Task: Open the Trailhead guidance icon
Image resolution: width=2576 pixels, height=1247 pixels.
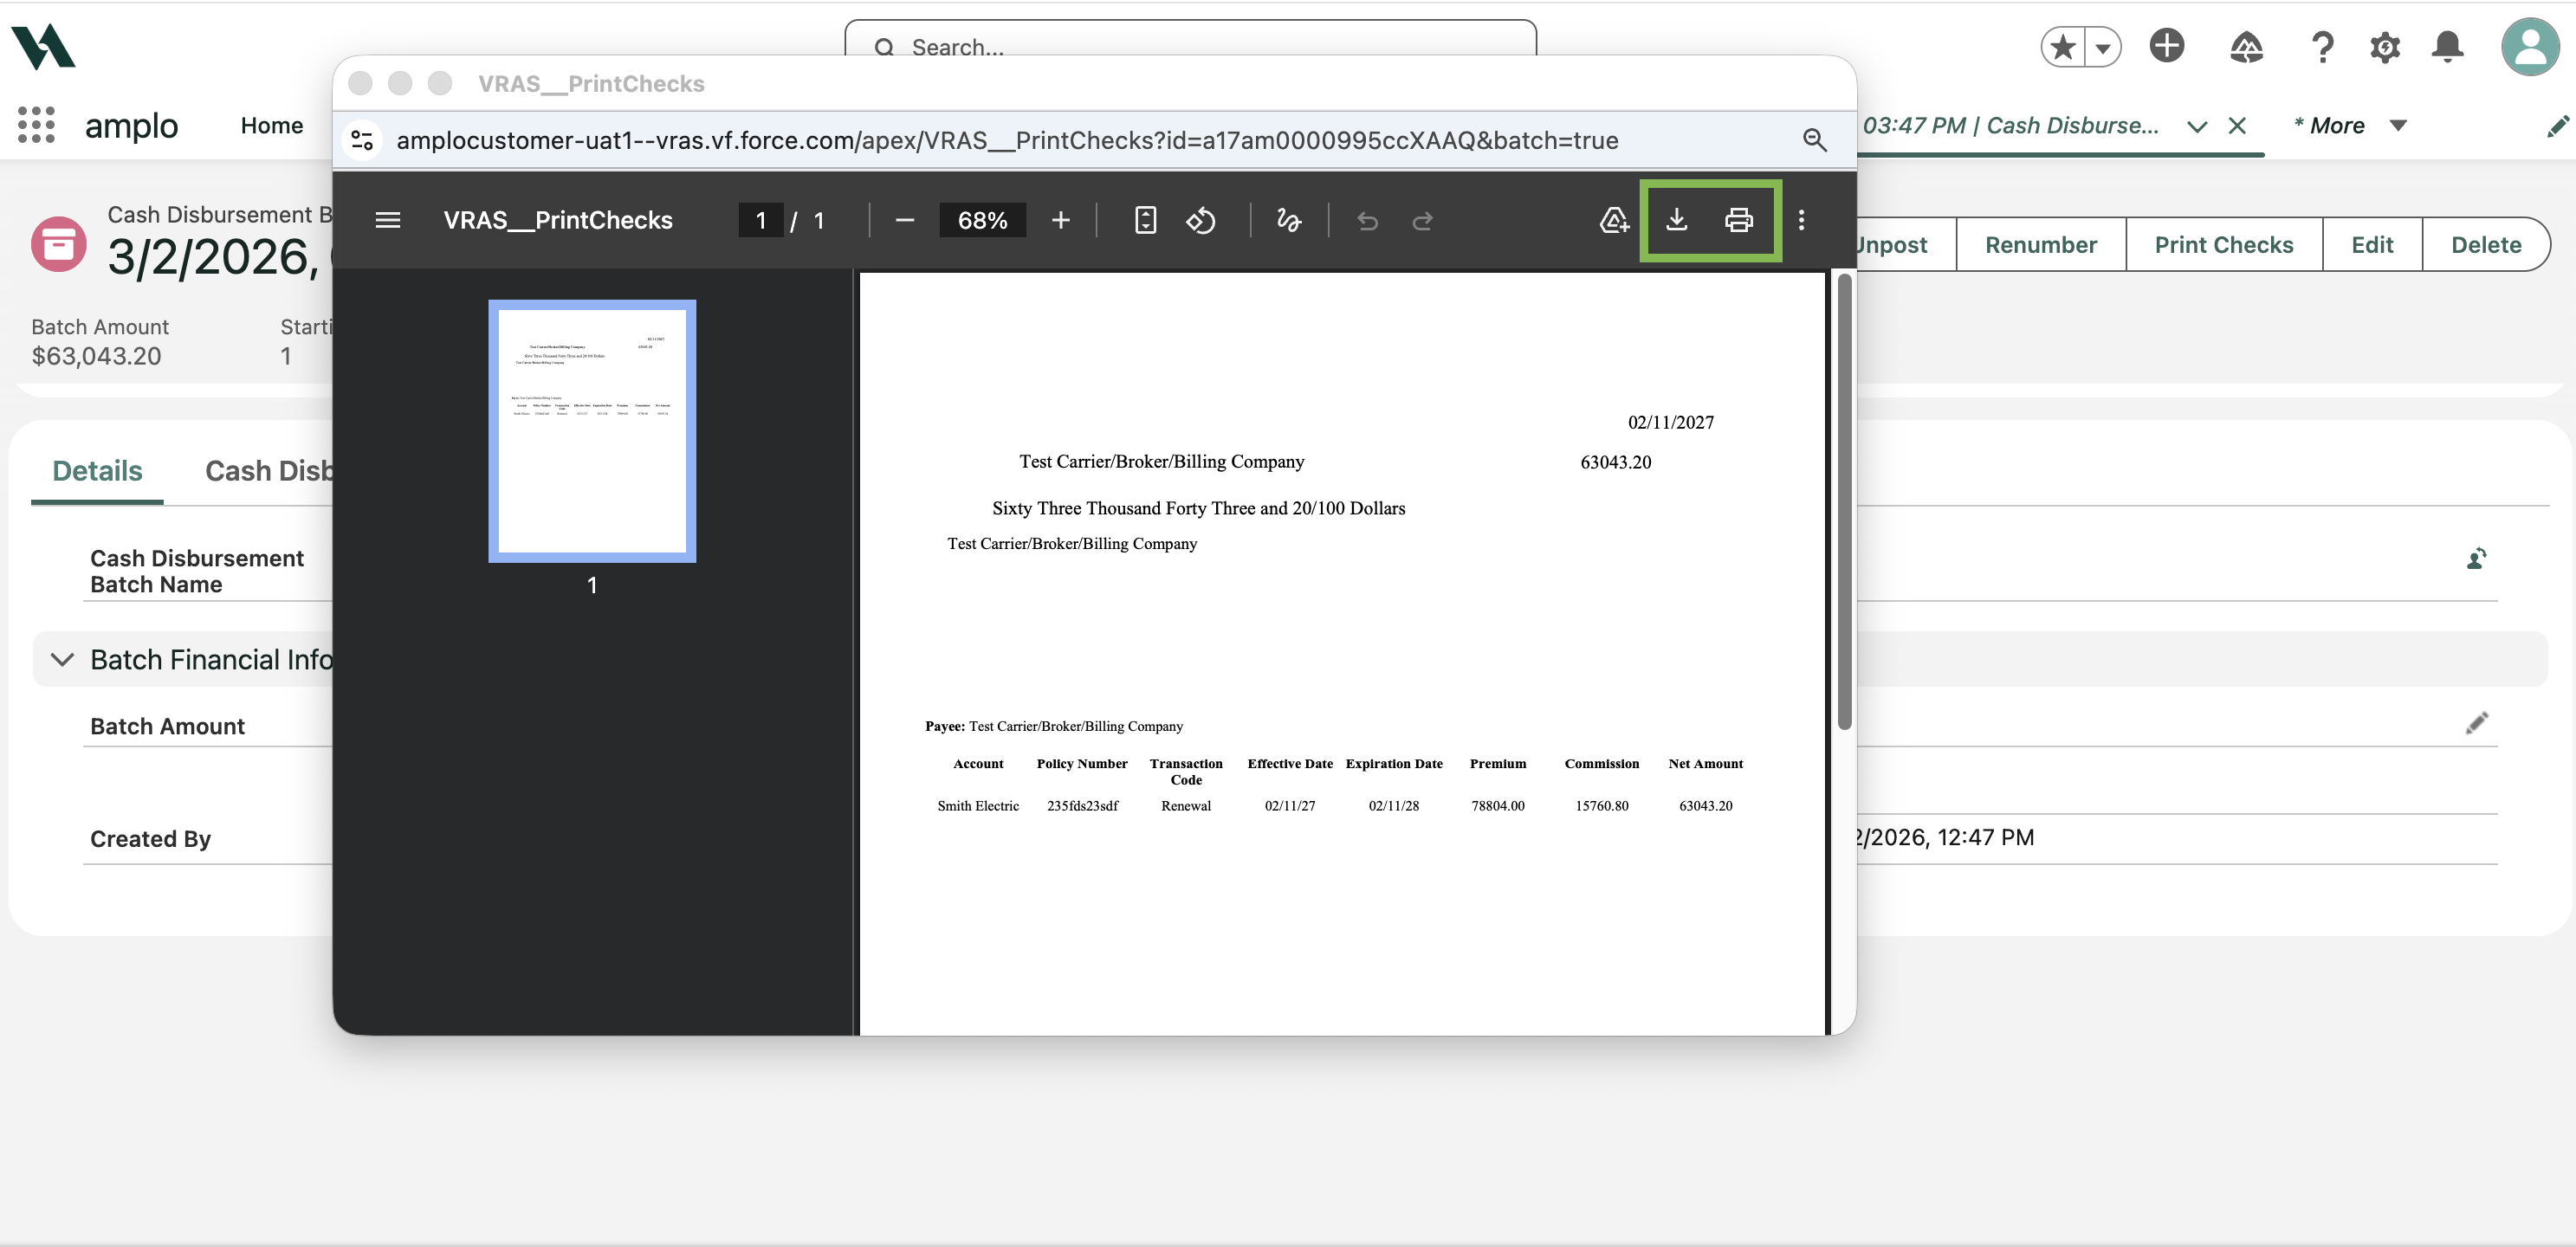Action: (x=2246, y=47)
